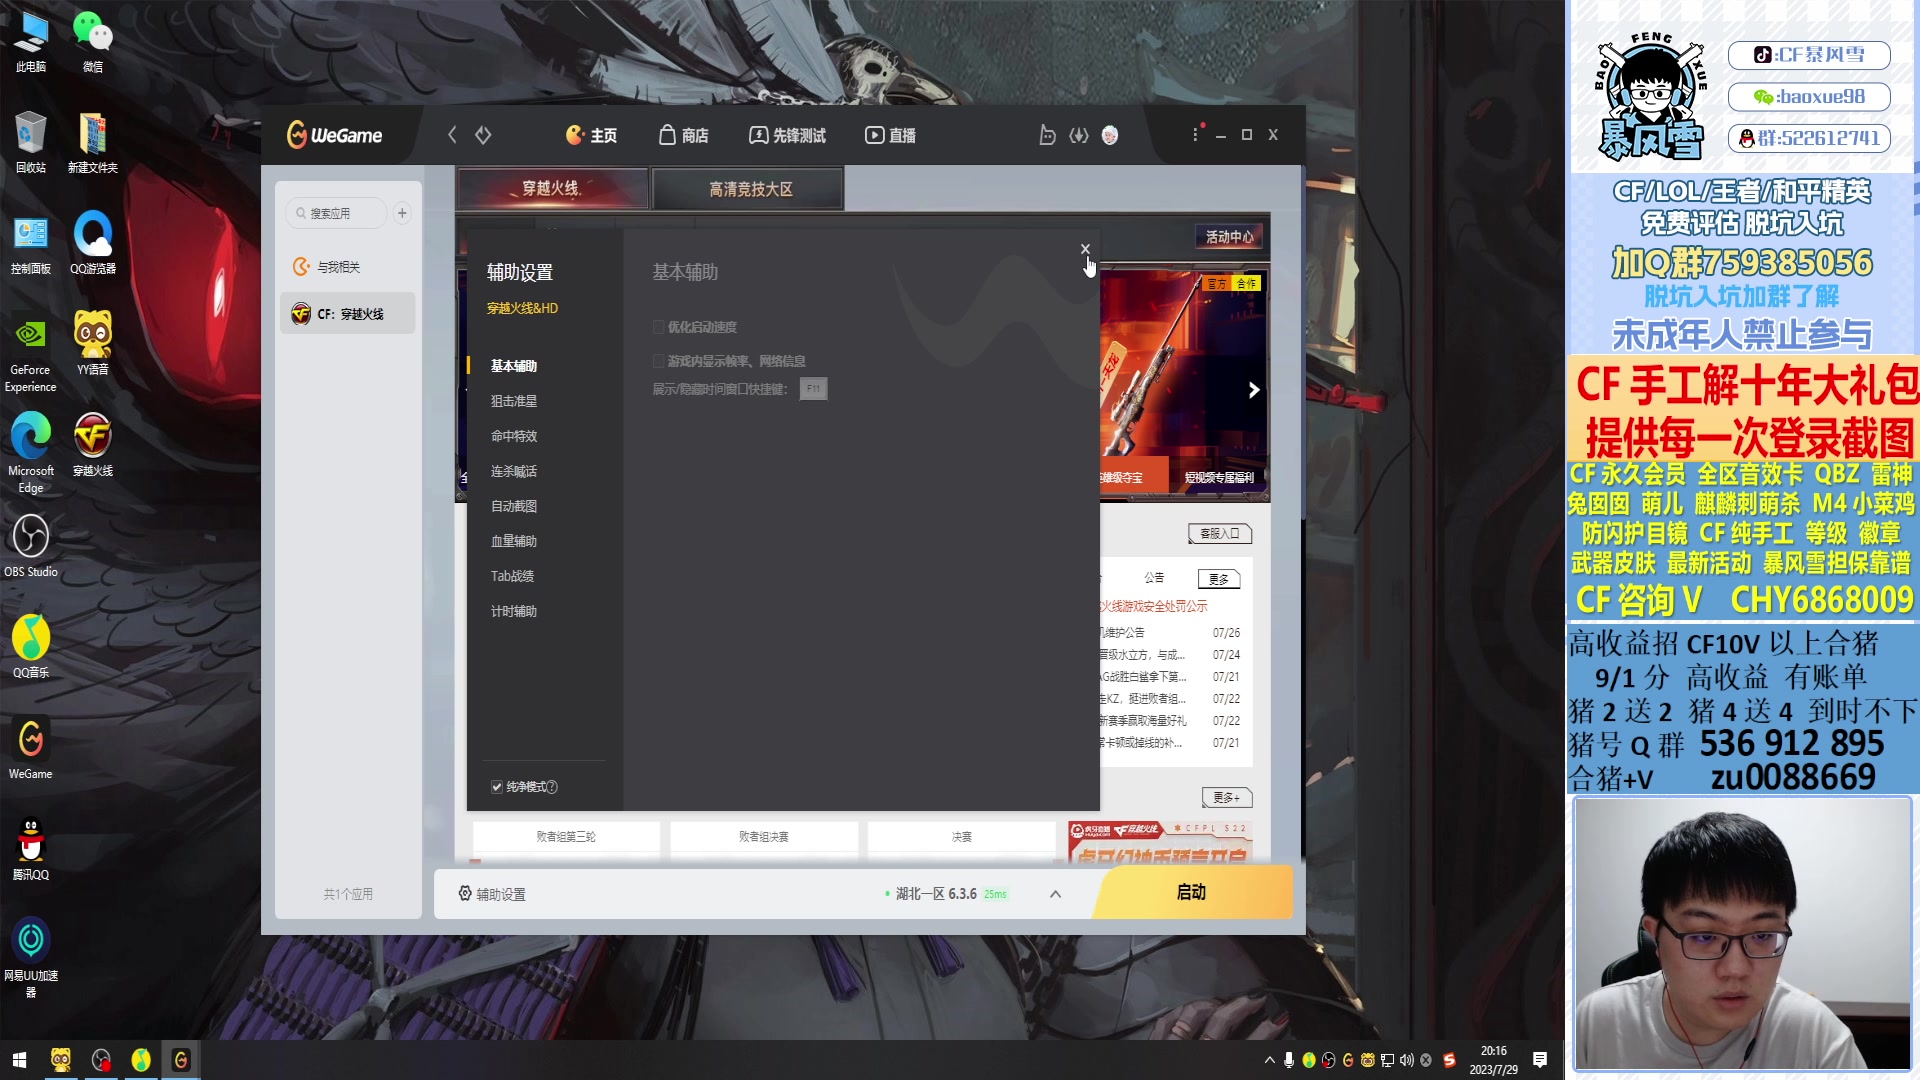Click the gear 辅助设置 button at bottom bar
Screen dimensions: 1920x1080
coord(492,894)
